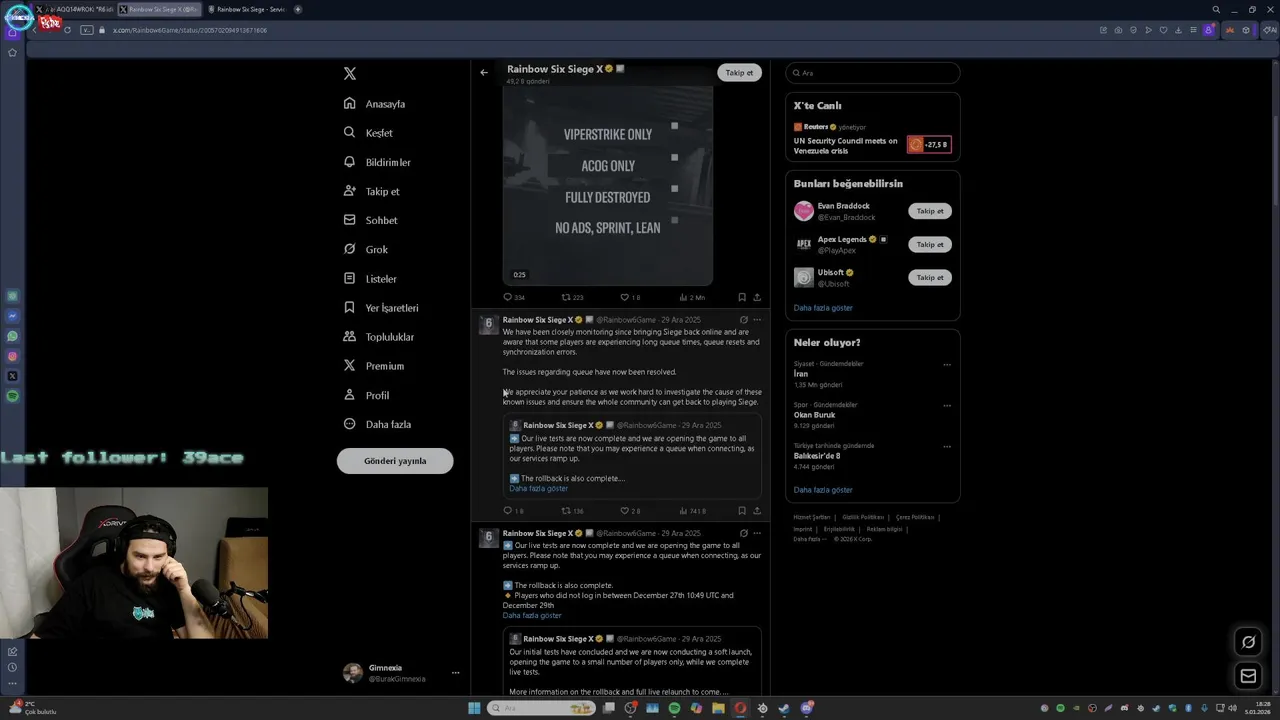The height and width of the screenshot is (720, 1280).
Task: Open Premium in sidebar
Action: coord(373,366)
